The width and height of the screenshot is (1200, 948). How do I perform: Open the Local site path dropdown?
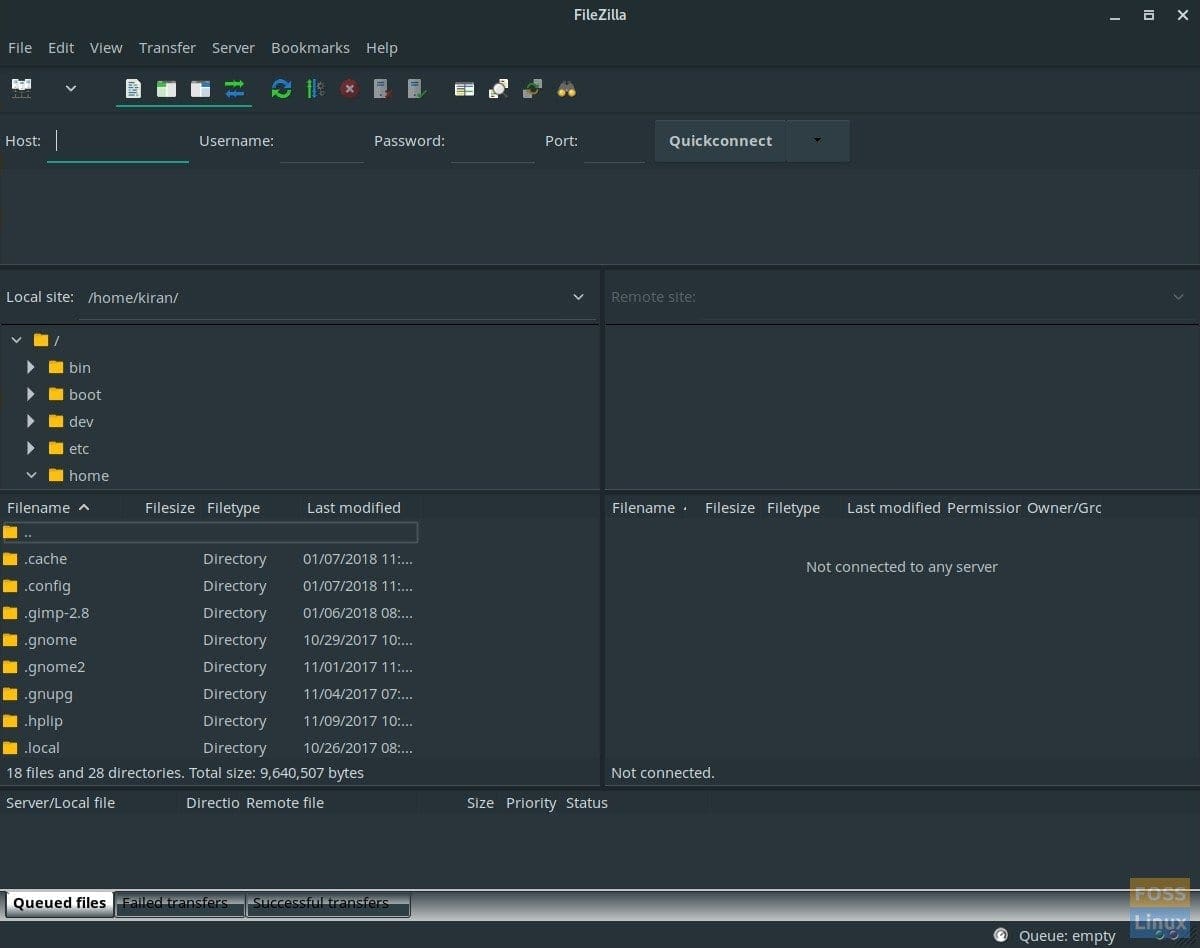click(578, 297)
